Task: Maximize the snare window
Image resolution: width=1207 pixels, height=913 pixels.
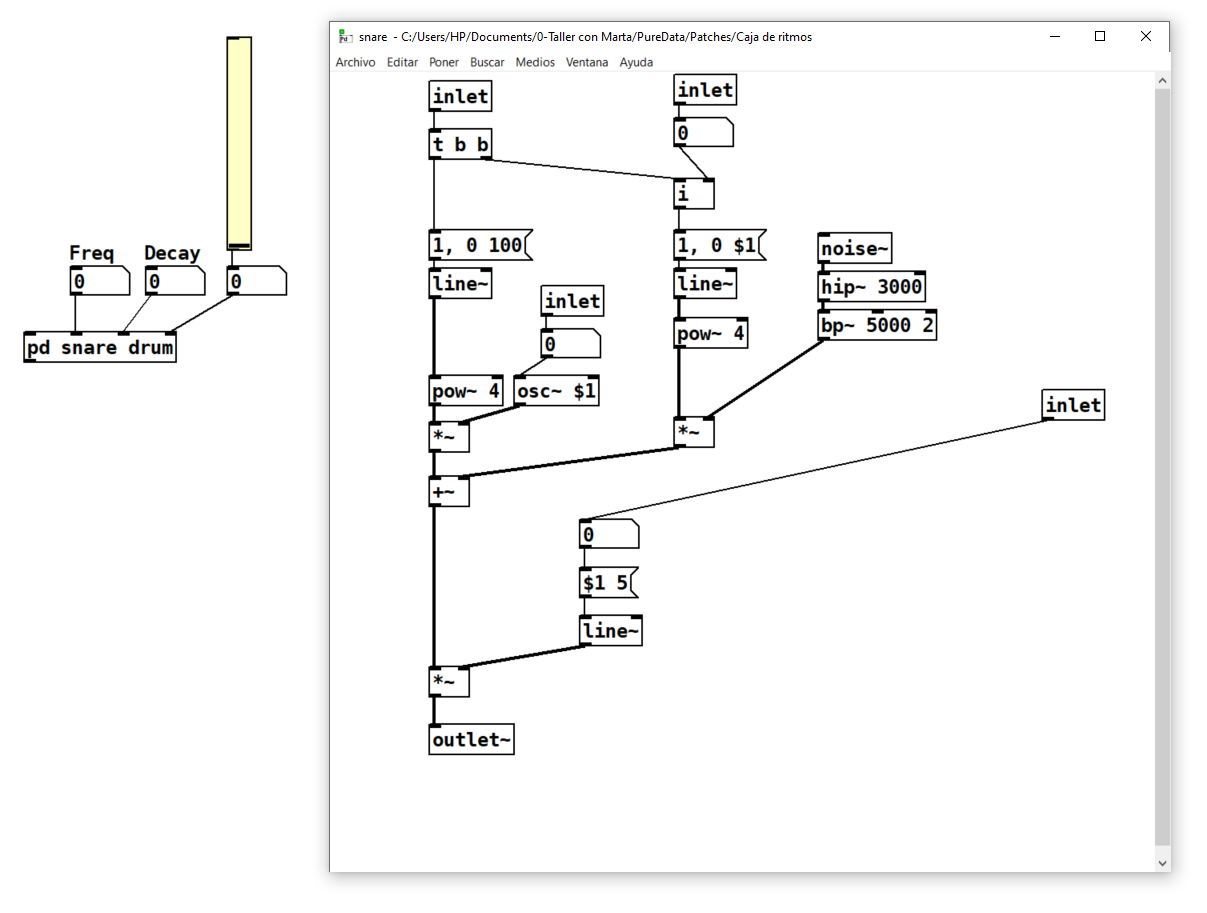Action: pos(1100,36)
